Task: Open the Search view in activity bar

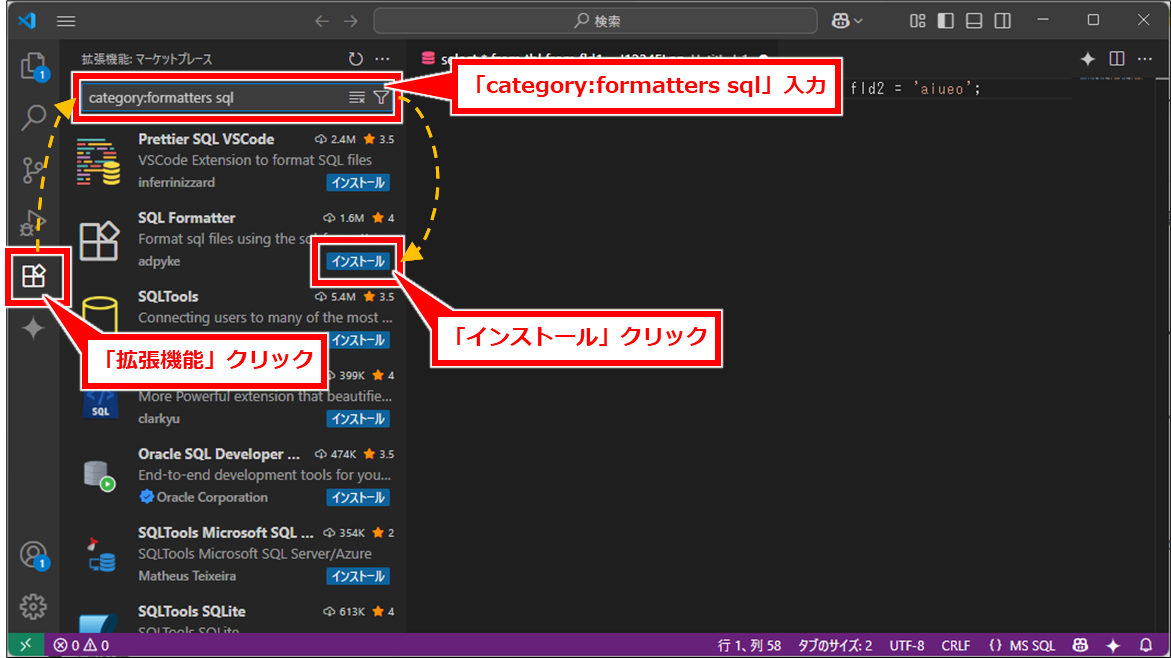Action: [33, 117]
